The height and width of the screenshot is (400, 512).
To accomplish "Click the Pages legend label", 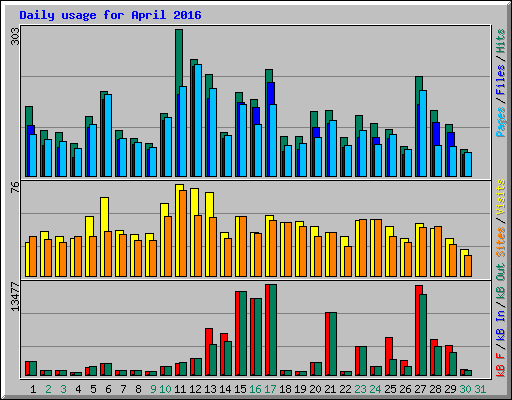I will (500, 122).
